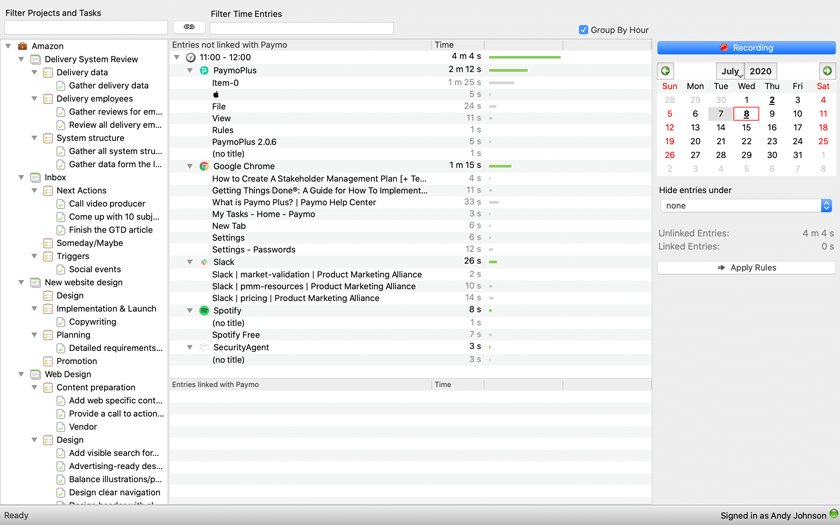Select the Content preparation task list
The height and width of the screenshot is (525, 840).
point(96,387)
